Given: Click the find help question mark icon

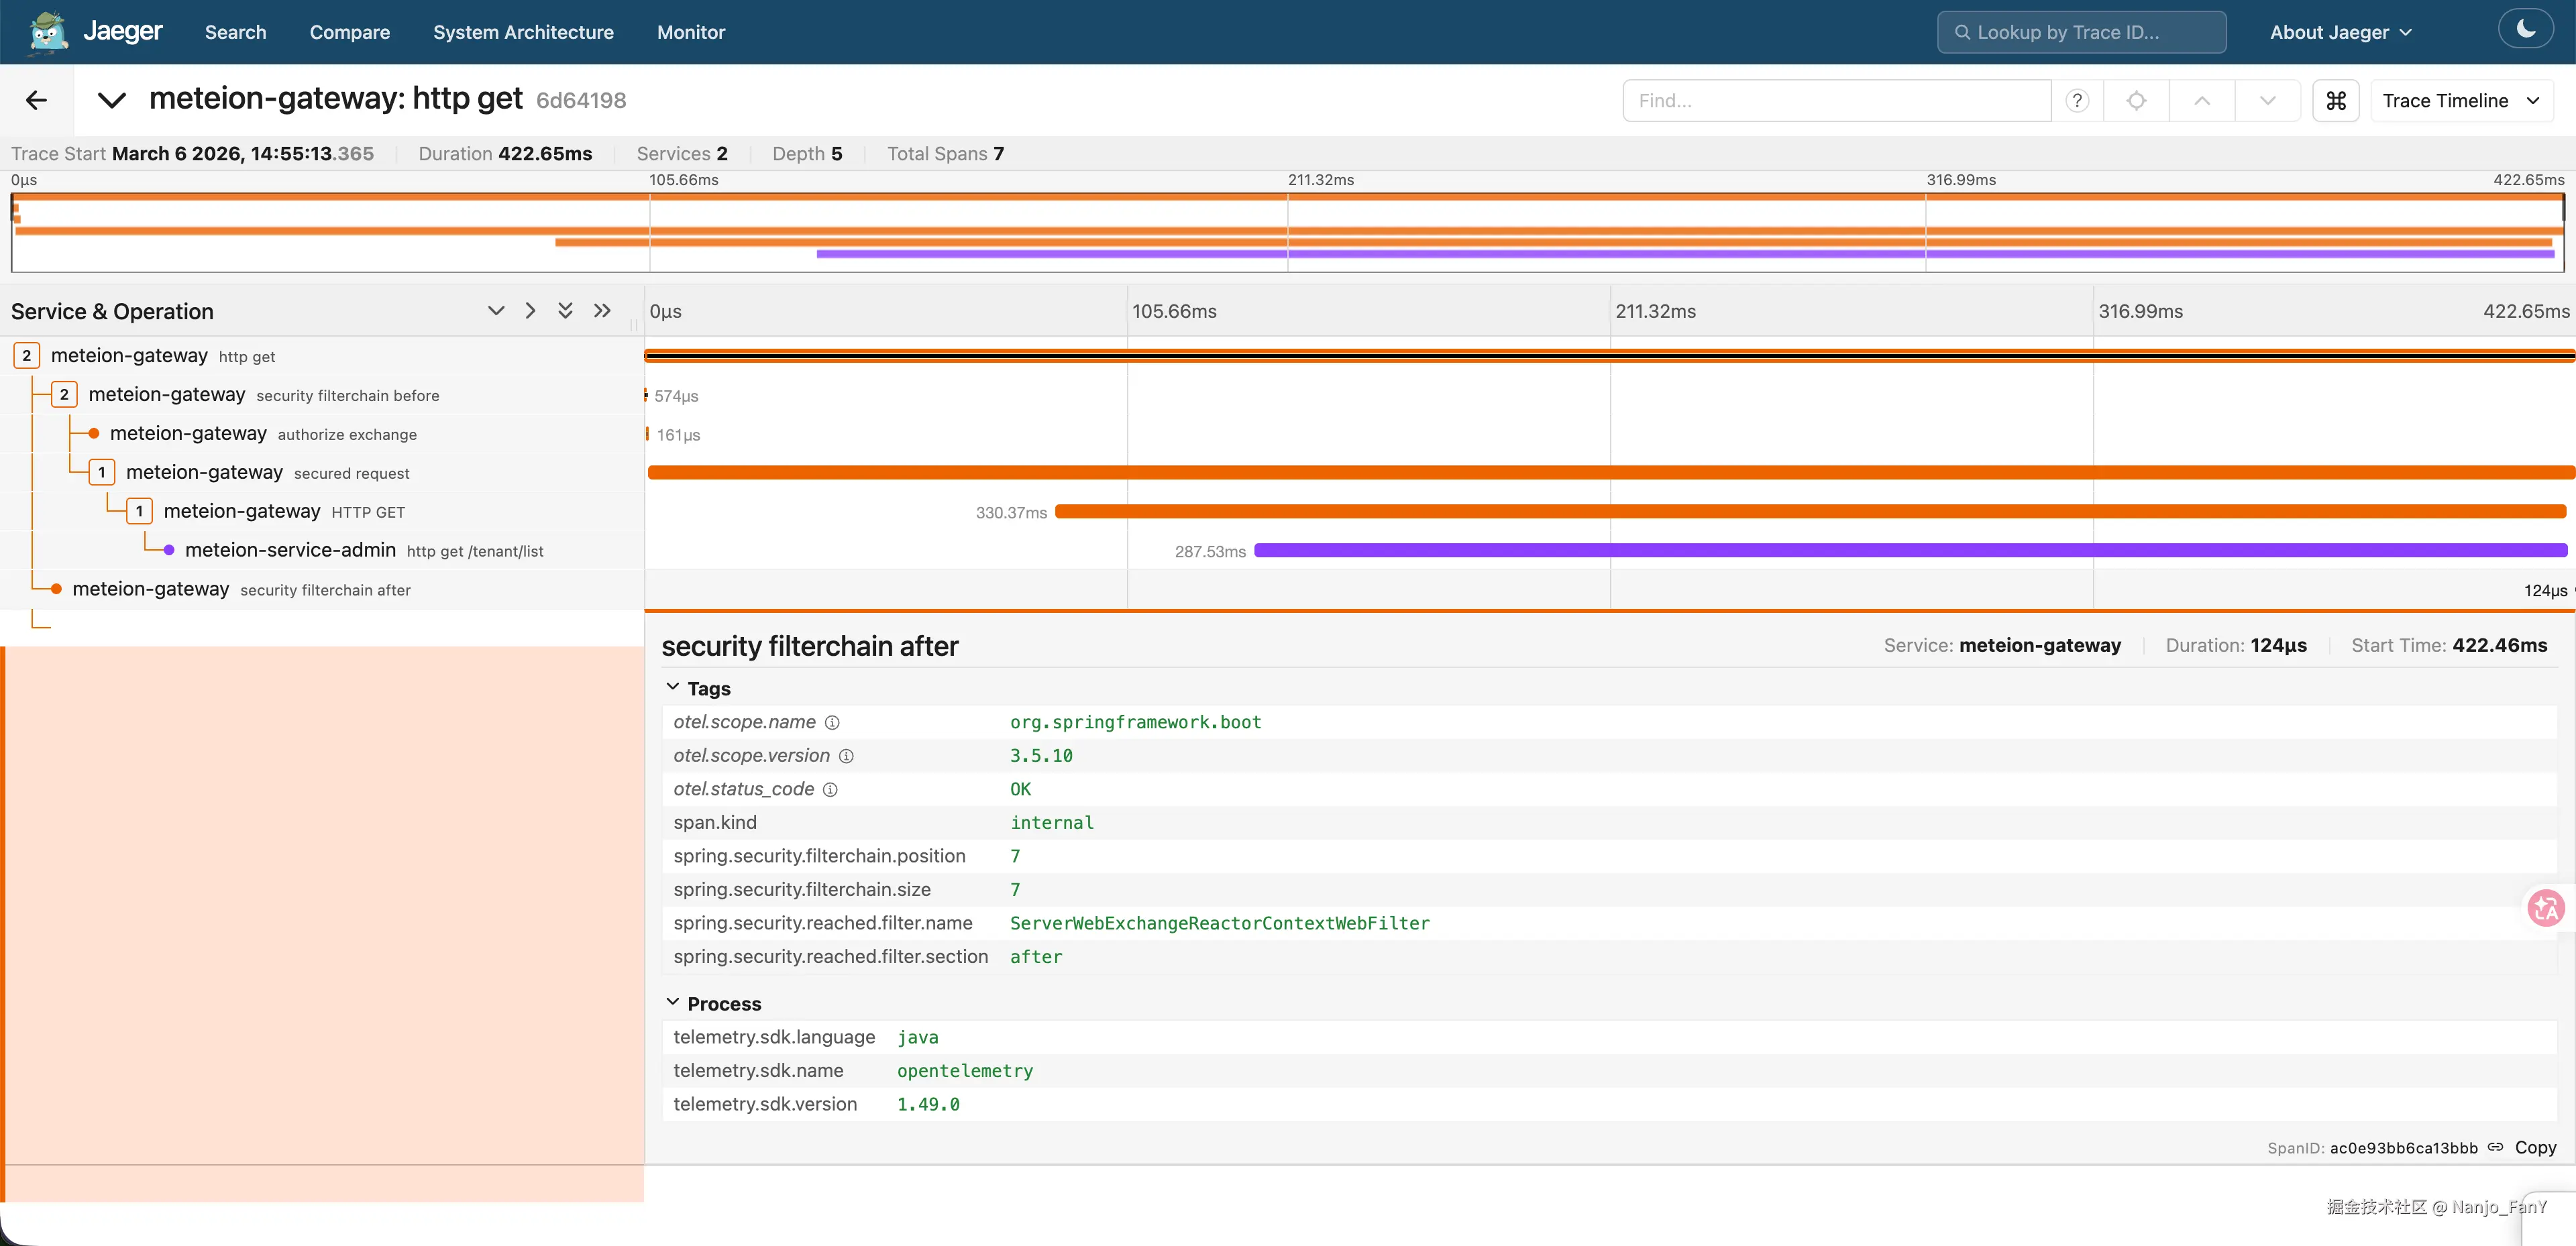Looking at the screenshot, I should (2077, 101).
